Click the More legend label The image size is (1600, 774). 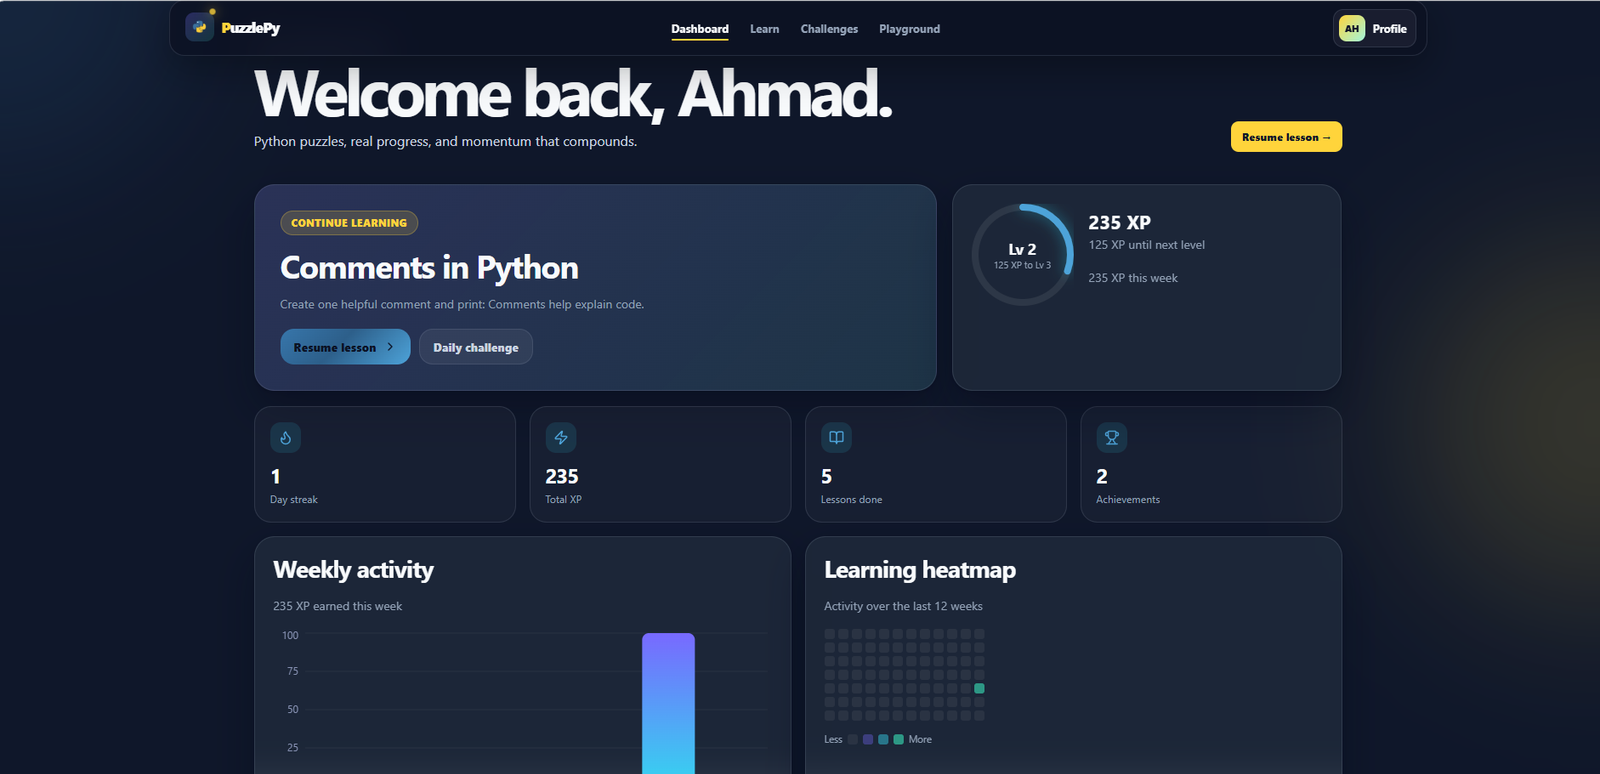point(920,739)
